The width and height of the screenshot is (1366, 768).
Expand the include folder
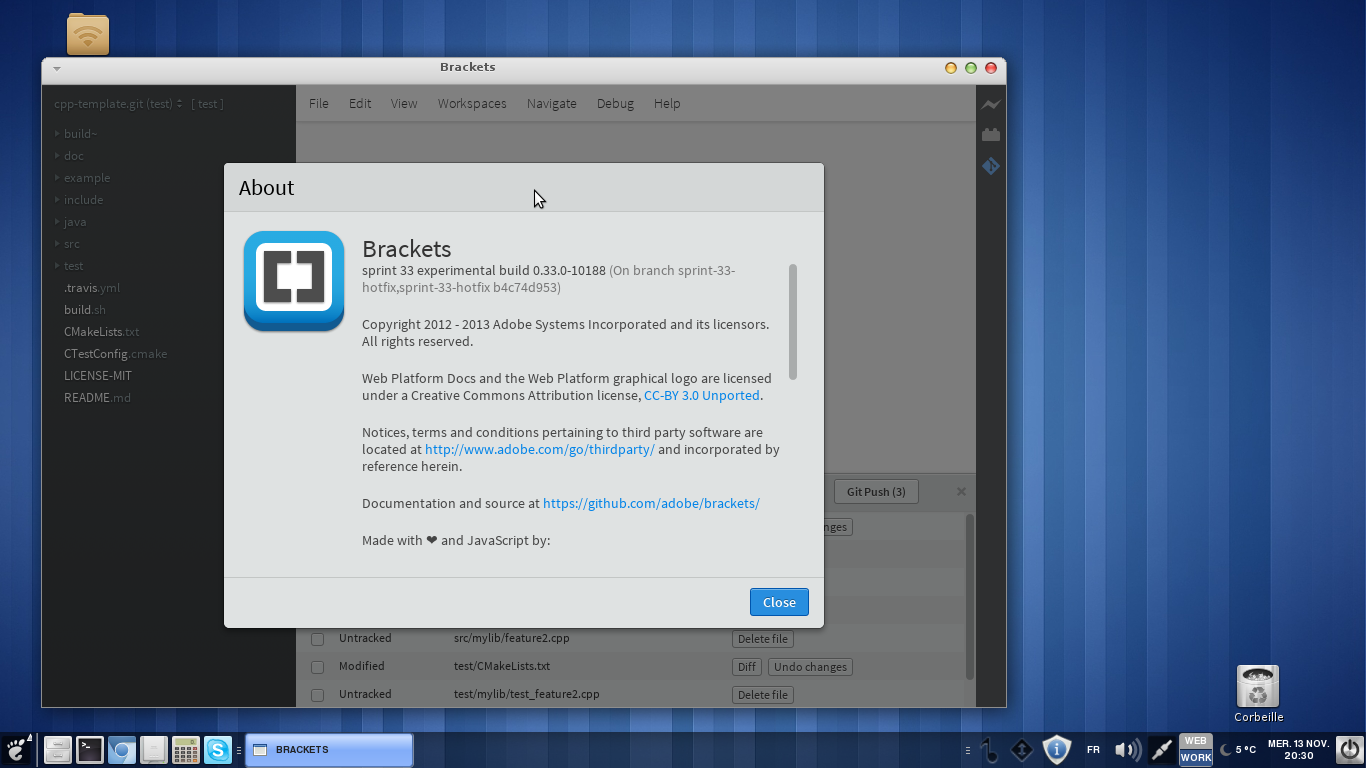click(57, 199)
